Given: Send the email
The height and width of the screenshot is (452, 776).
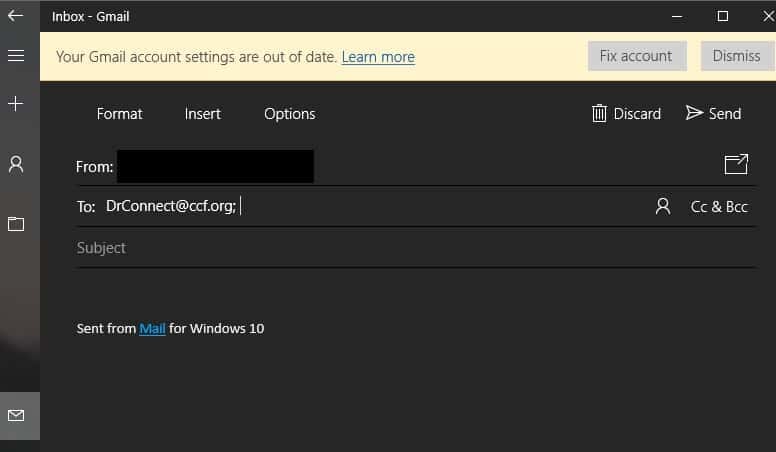Looking at the screenshot, I should click(x=713, y=113).
